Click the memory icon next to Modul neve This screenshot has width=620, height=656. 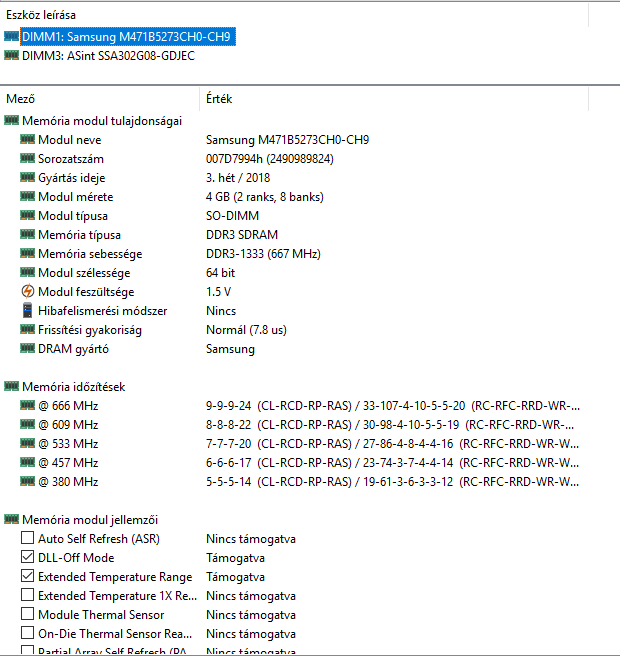pos(27,139)
